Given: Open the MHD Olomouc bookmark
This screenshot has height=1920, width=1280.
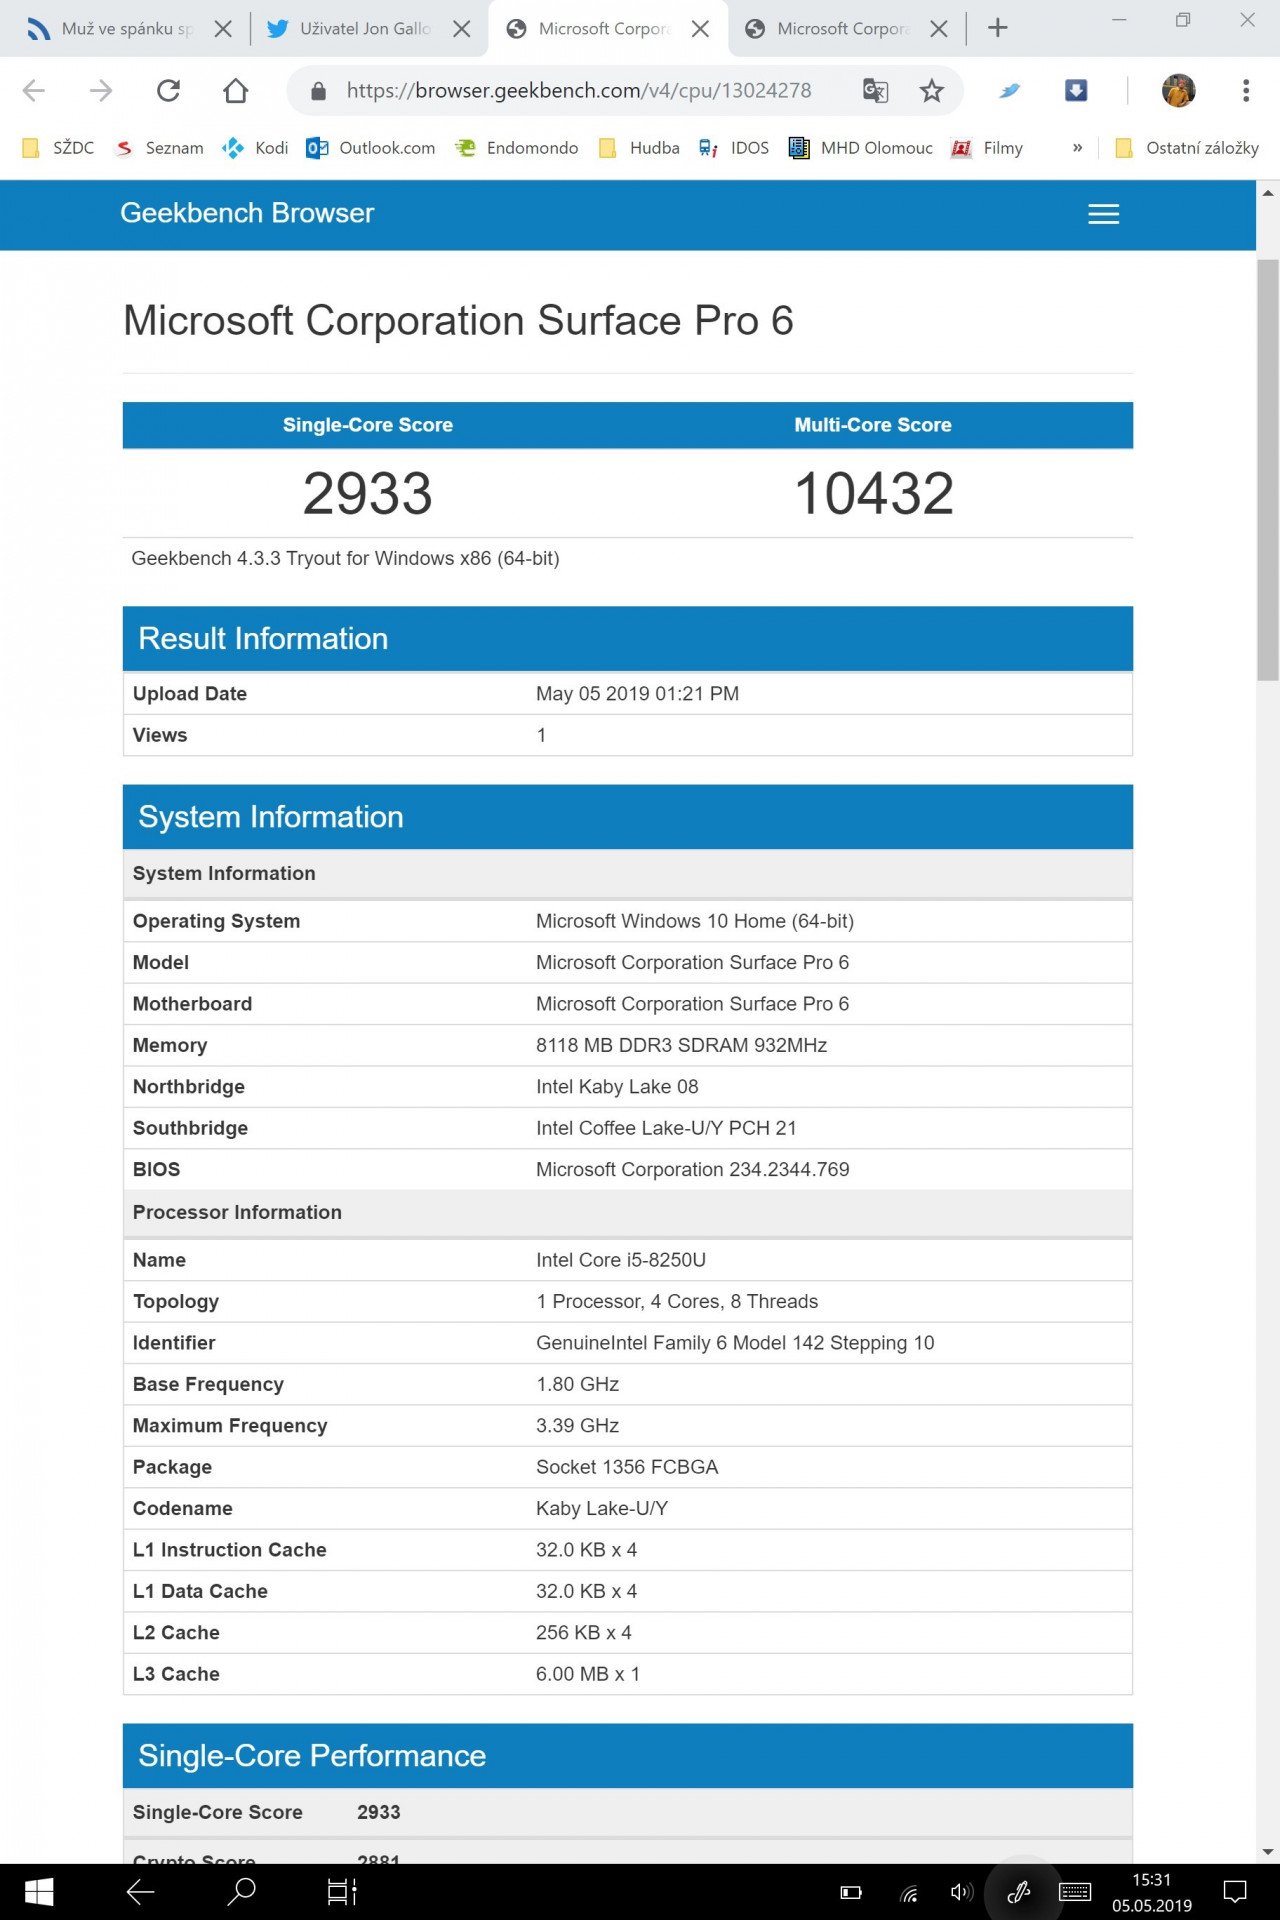Looking at the screenshot, I should [861, 148].
